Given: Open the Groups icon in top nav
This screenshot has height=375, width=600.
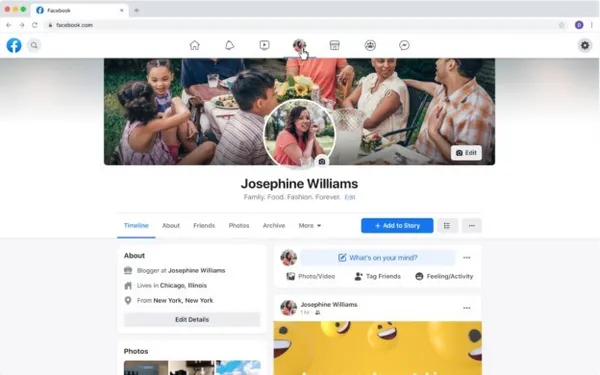Looking at the screenshot, I should click(x=370, y=45).
